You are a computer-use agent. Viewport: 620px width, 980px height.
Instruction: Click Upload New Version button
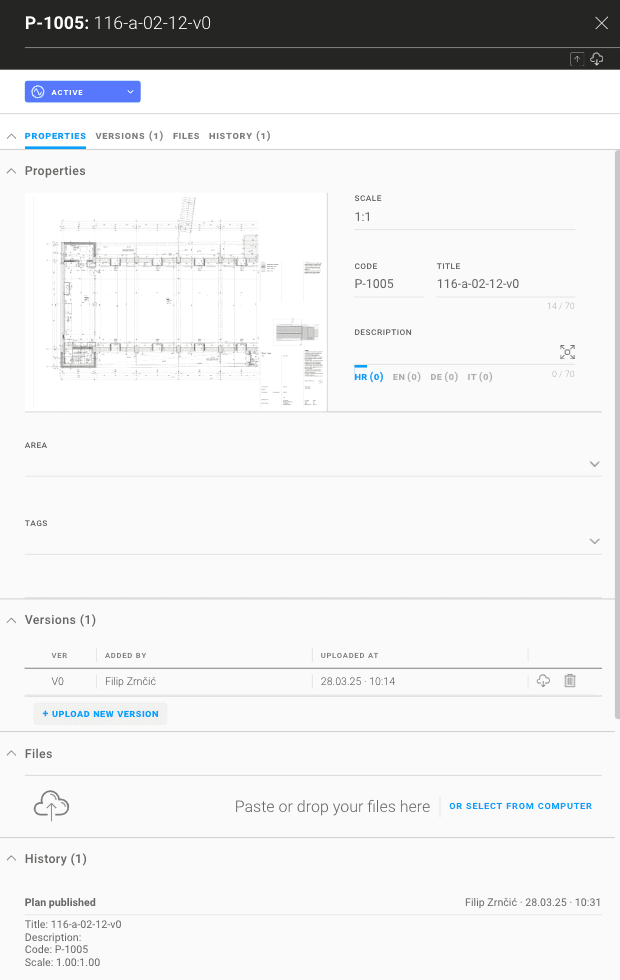pos(101,714)
